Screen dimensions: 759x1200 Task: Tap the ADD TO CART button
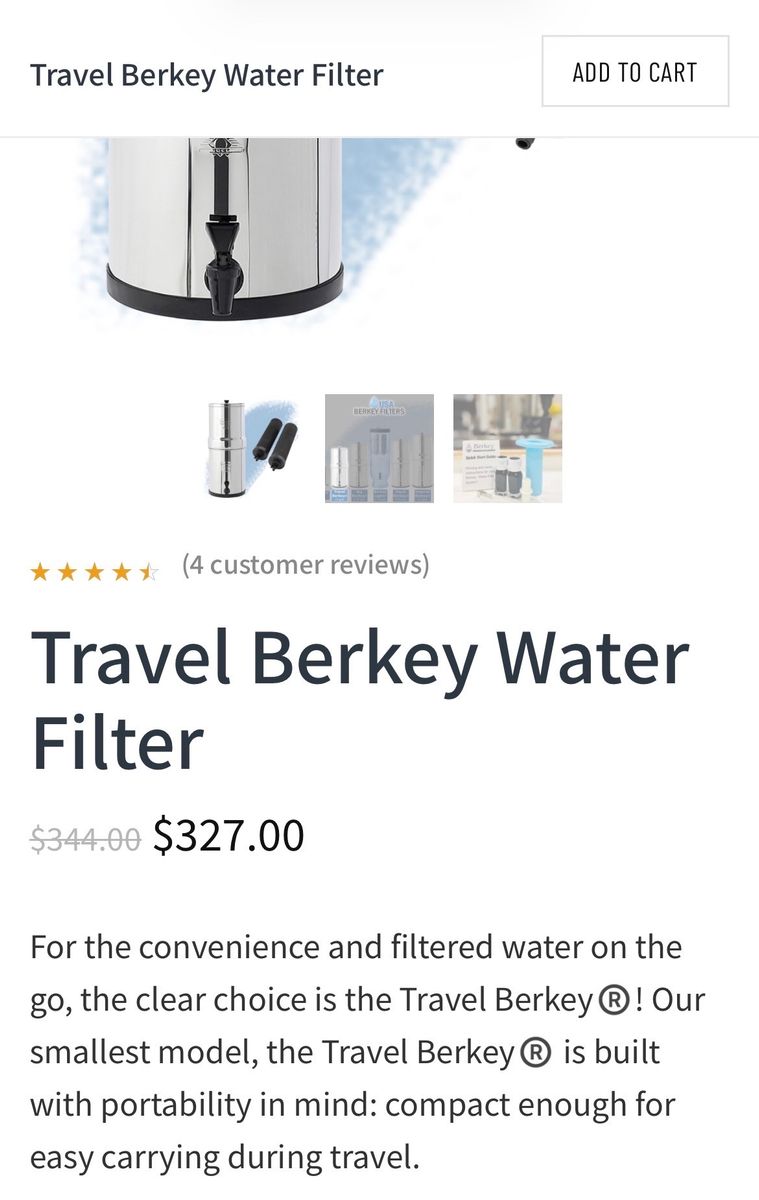(x=635, y=71)
